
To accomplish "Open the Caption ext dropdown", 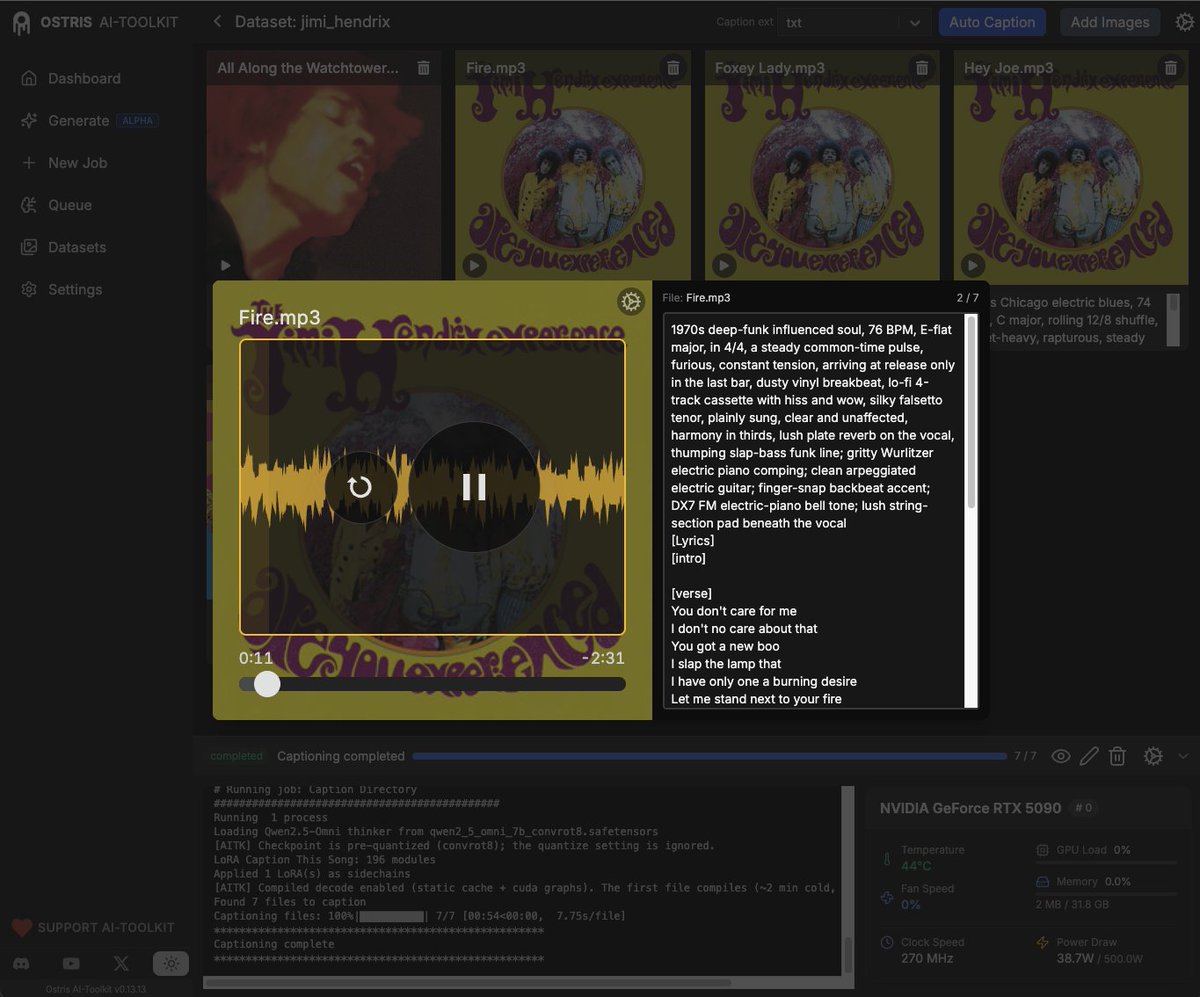I will coord(856,22).
